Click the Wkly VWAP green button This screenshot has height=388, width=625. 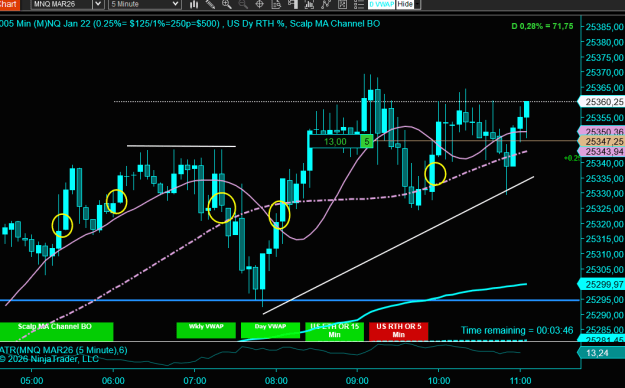tap(206, 330)
